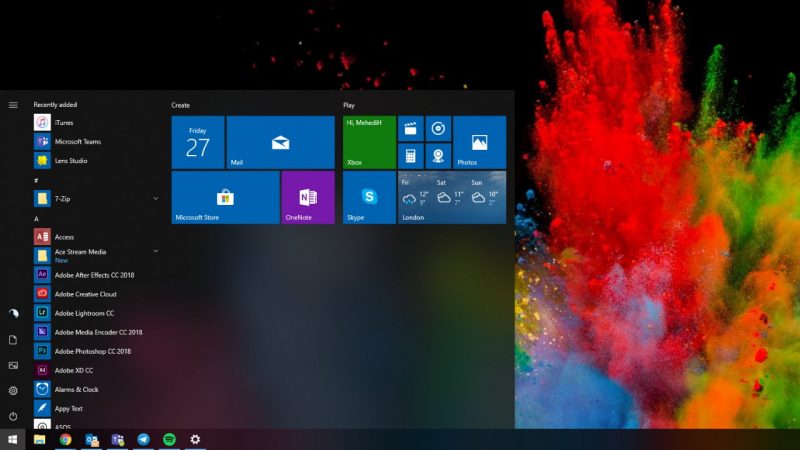800x450 pixels.
Task: Open Telegram from the taskbar
Action: (143, 439)
